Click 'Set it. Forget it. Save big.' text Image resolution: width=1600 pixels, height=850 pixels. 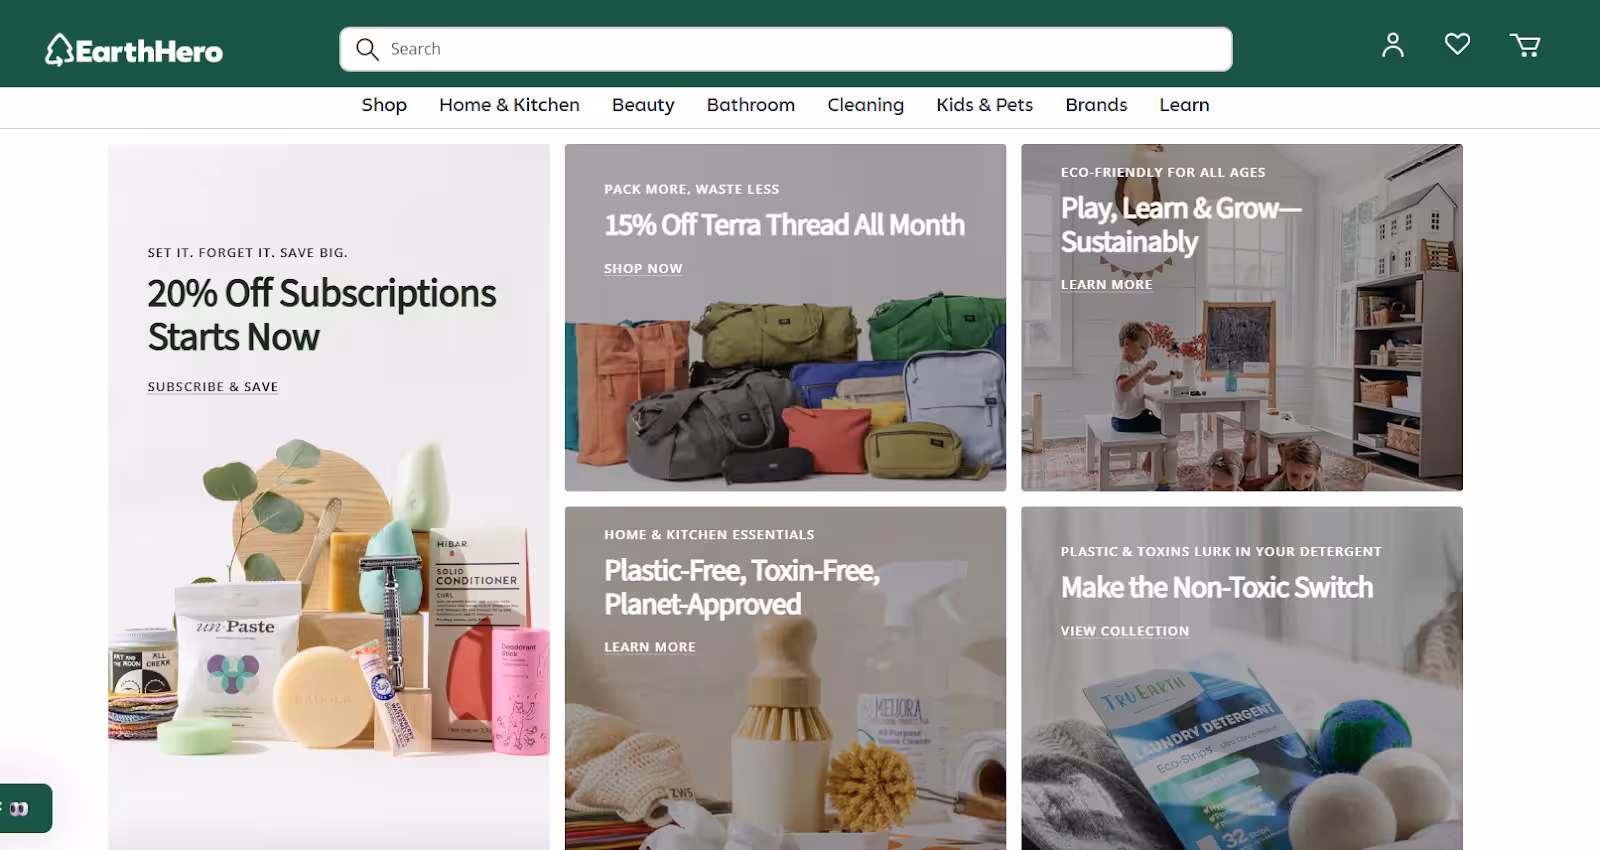tap(248, 253)
